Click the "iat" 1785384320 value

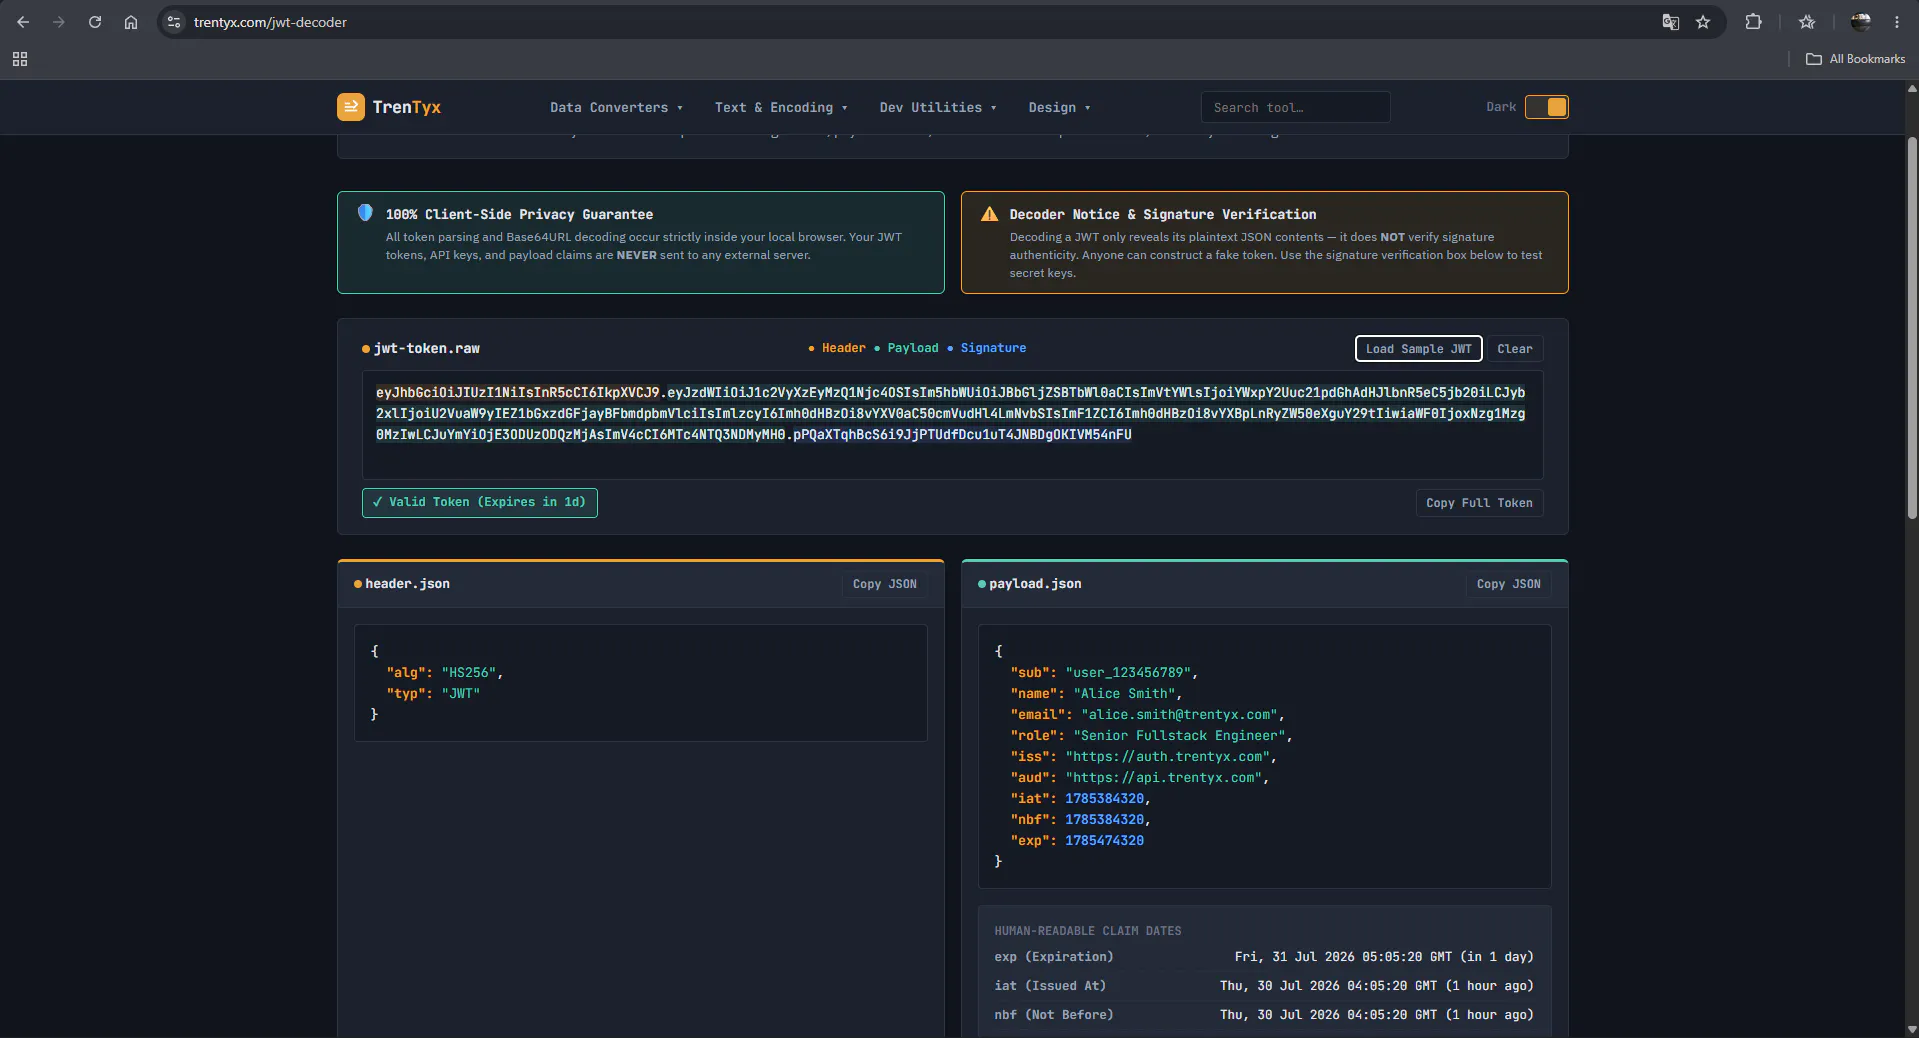1104,799
